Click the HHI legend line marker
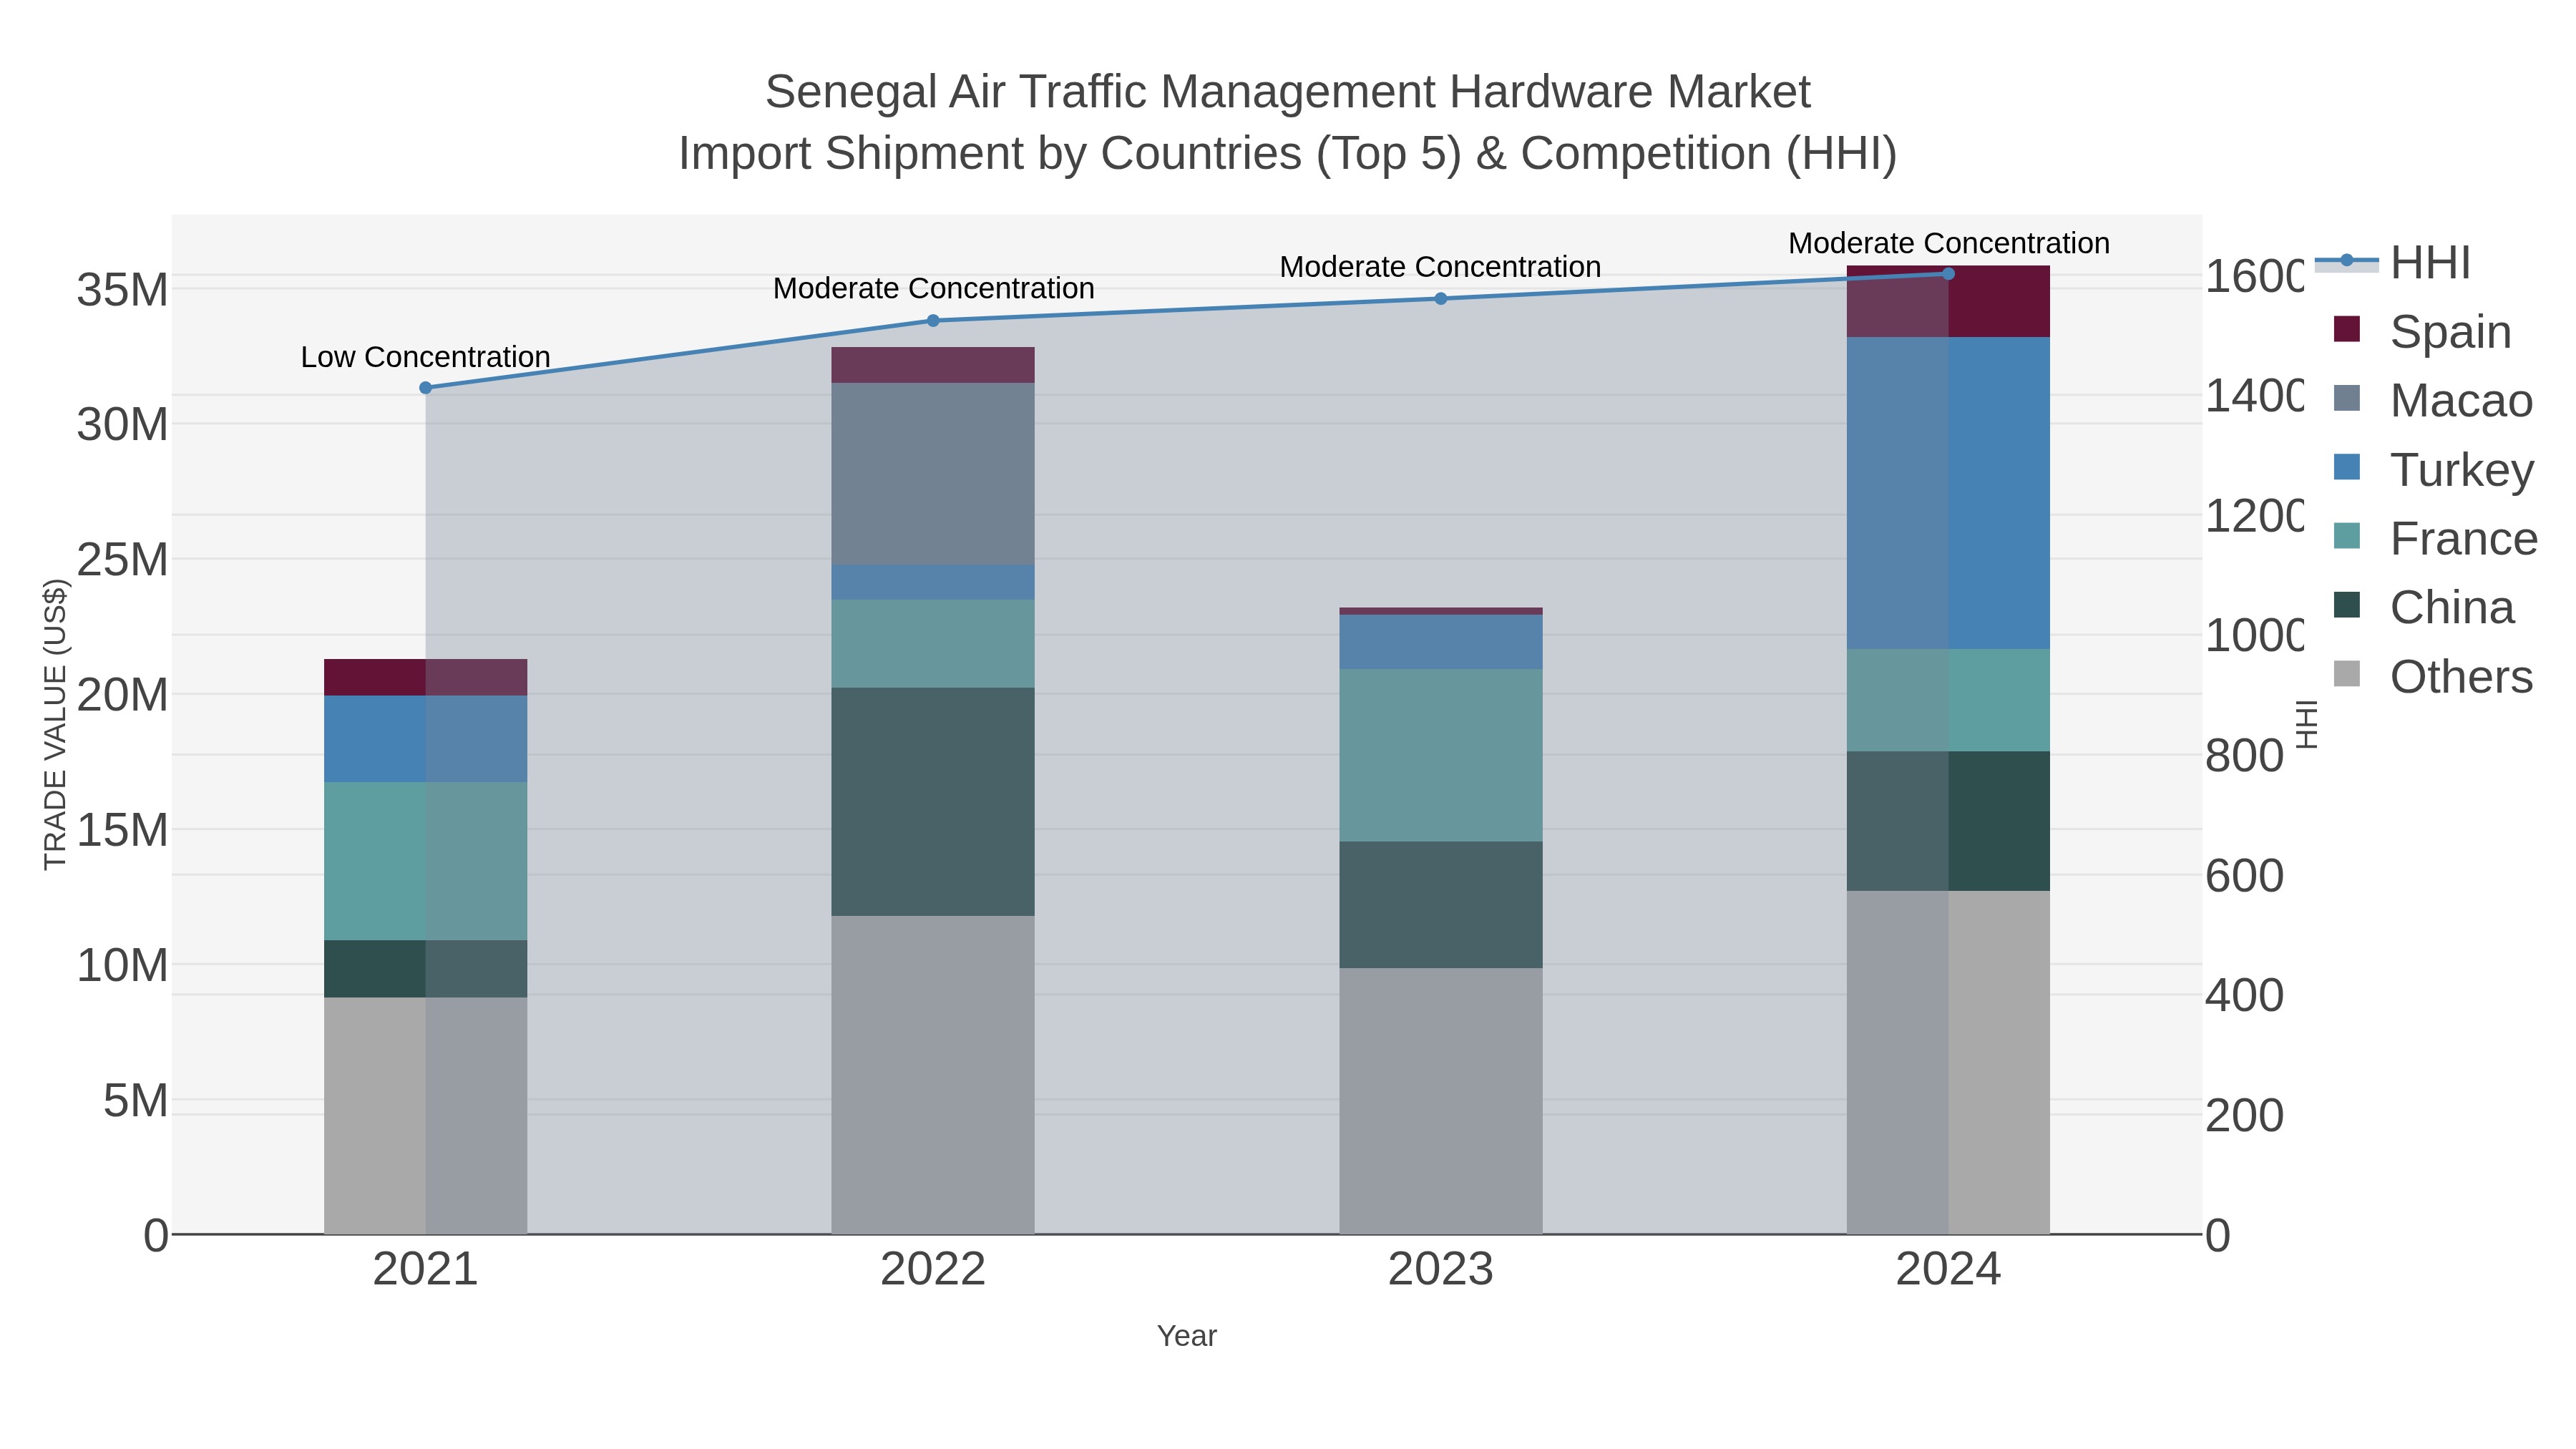 pos(2346,261)
